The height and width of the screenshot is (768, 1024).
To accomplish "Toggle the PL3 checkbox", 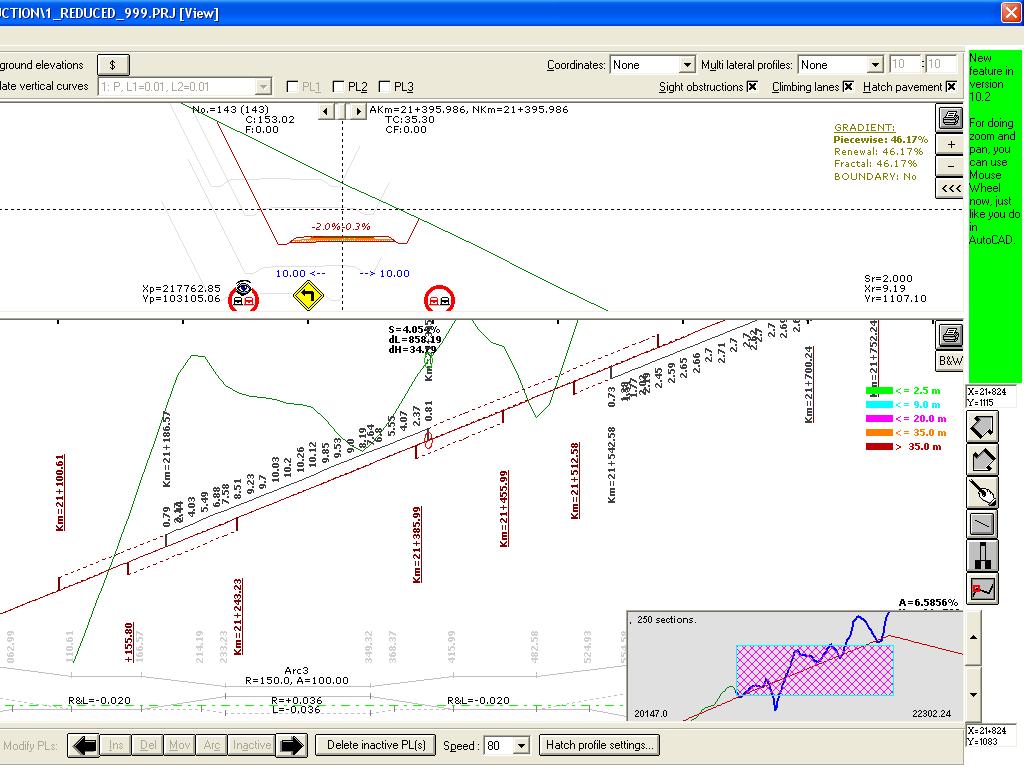I will click(x=384, y=87).
